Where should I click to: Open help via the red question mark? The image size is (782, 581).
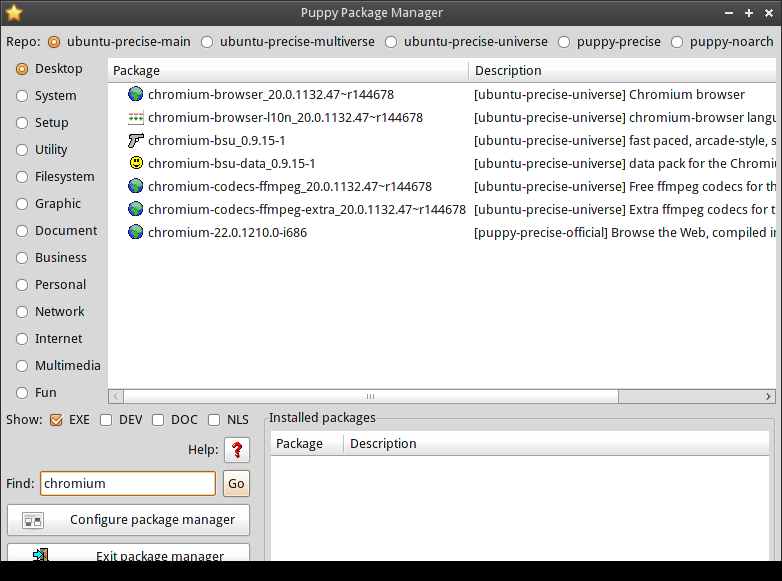[237, 450]
